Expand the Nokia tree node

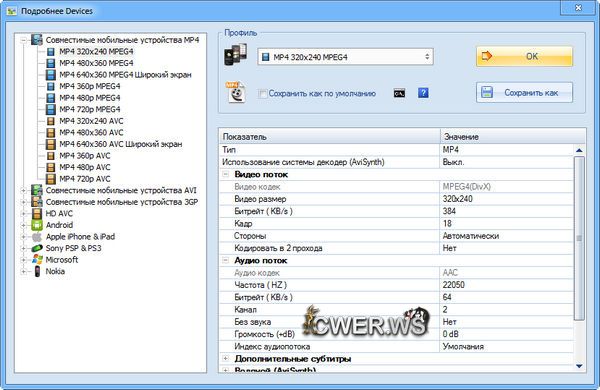[x=24, y=271]
